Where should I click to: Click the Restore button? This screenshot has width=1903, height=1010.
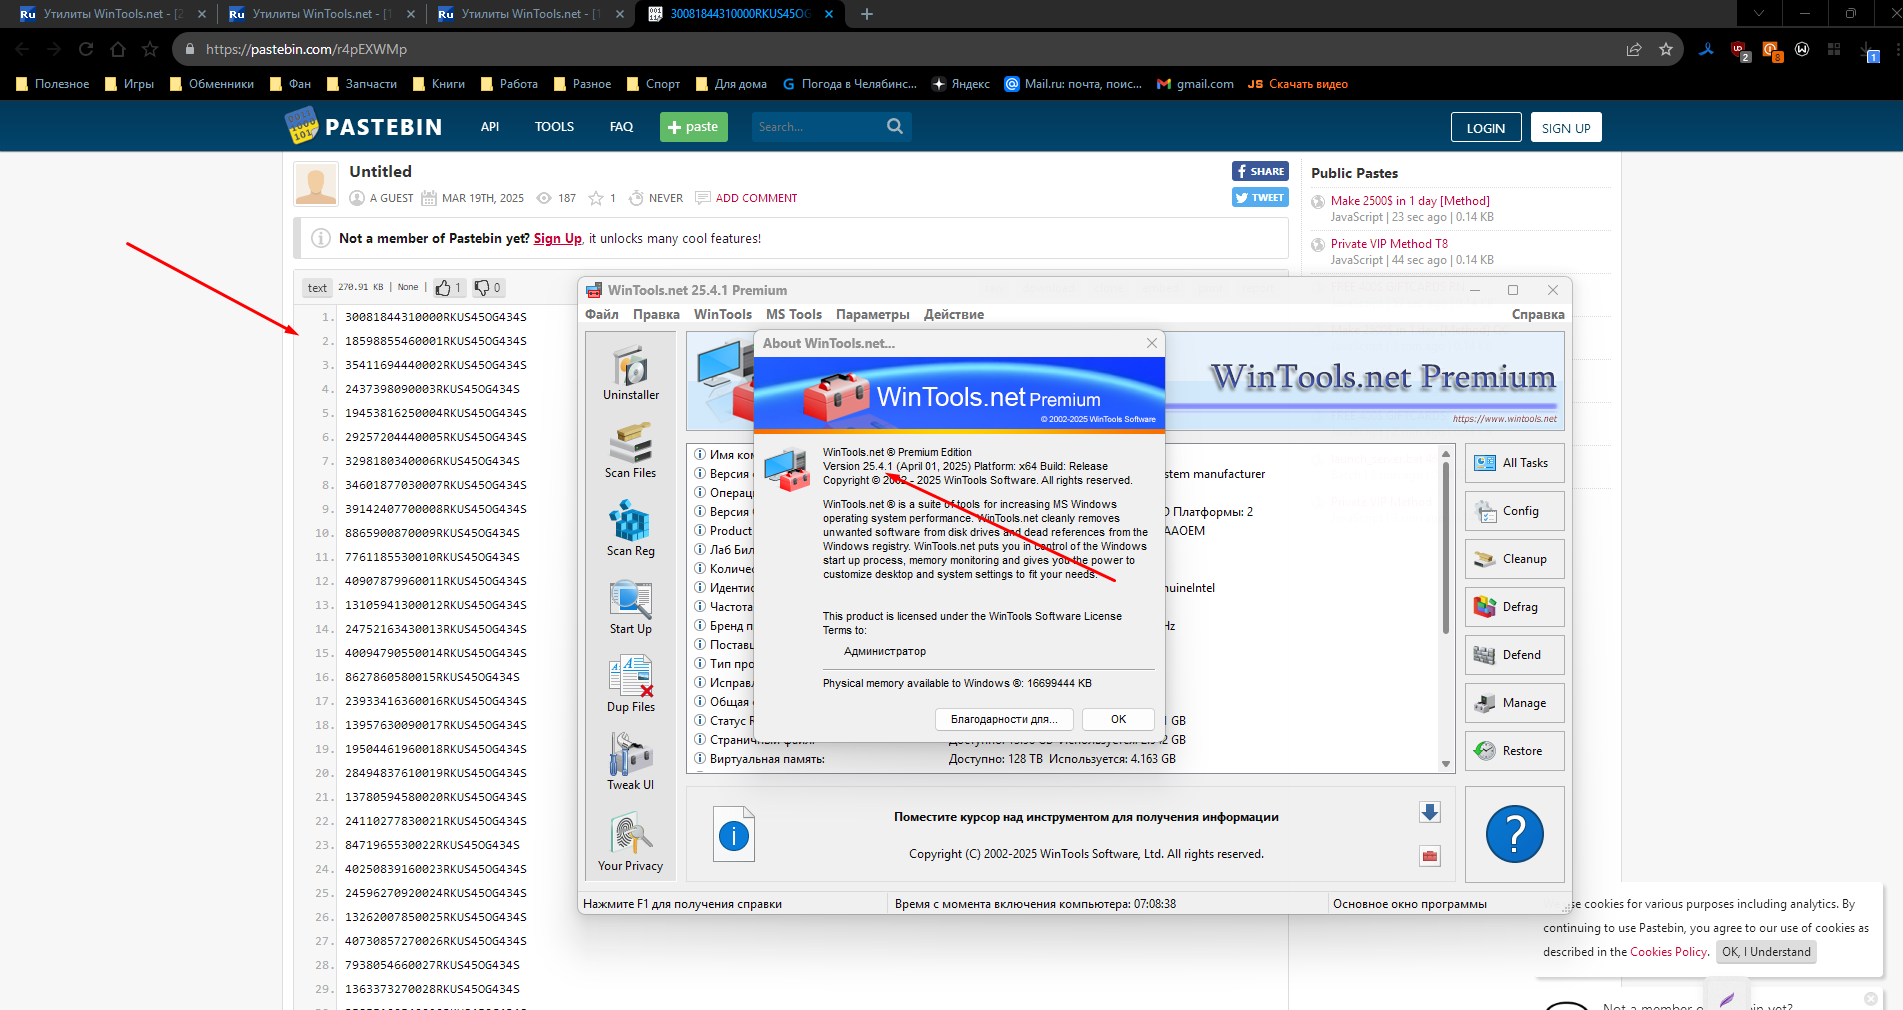[1515, 751]
